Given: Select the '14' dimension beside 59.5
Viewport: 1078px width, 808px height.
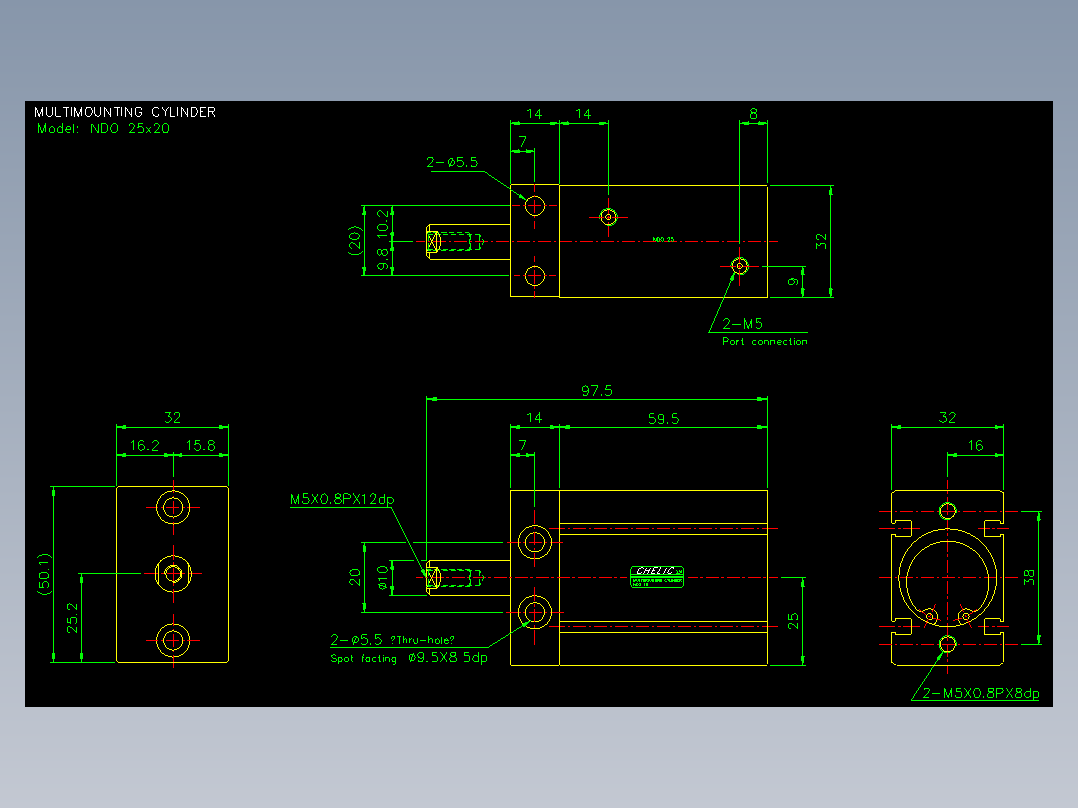Looking at the screenshot, I should (534, 417).
